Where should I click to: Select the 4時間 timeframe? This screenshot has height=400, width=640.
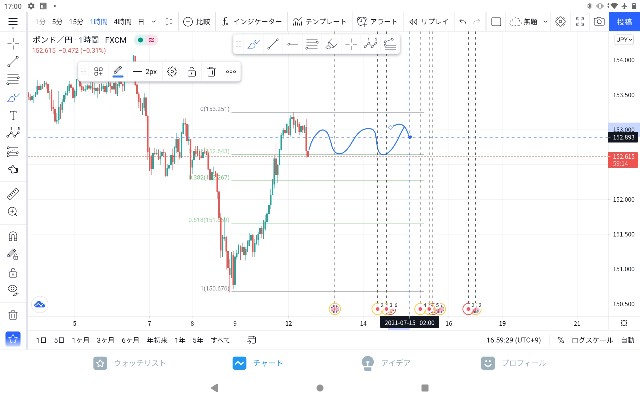click(122, 22)
